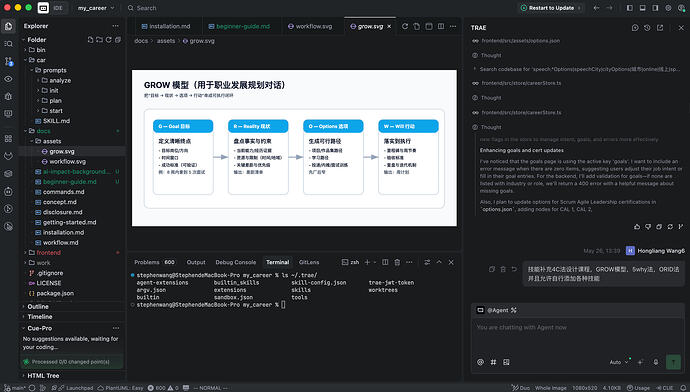This screenshot has width=690, height=392.
Task: Toggle the primary sidebar layout icon in title bar
Action: [630, 8]
